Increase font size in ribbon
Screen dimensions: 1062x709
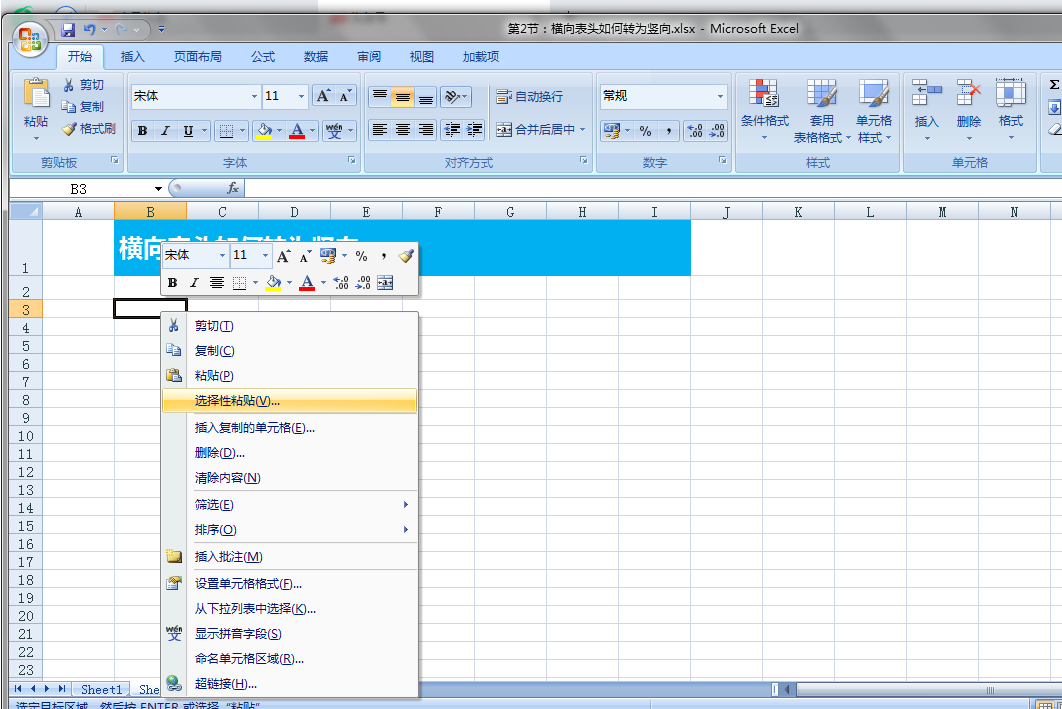point(324,96)
